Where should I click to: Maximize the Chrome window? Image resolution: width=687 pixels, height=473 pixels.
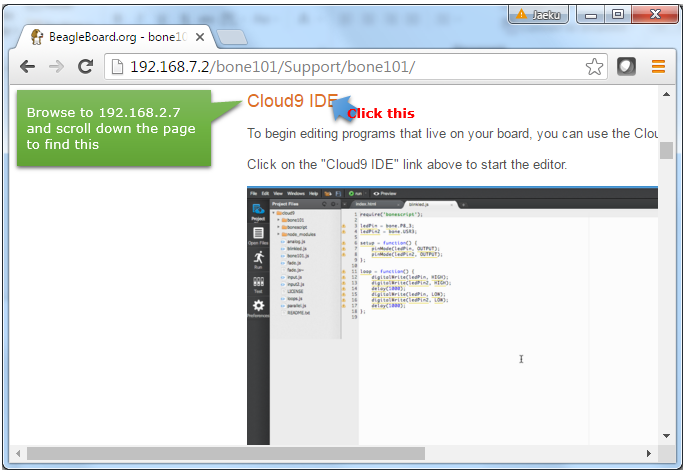tap(618, 14)
